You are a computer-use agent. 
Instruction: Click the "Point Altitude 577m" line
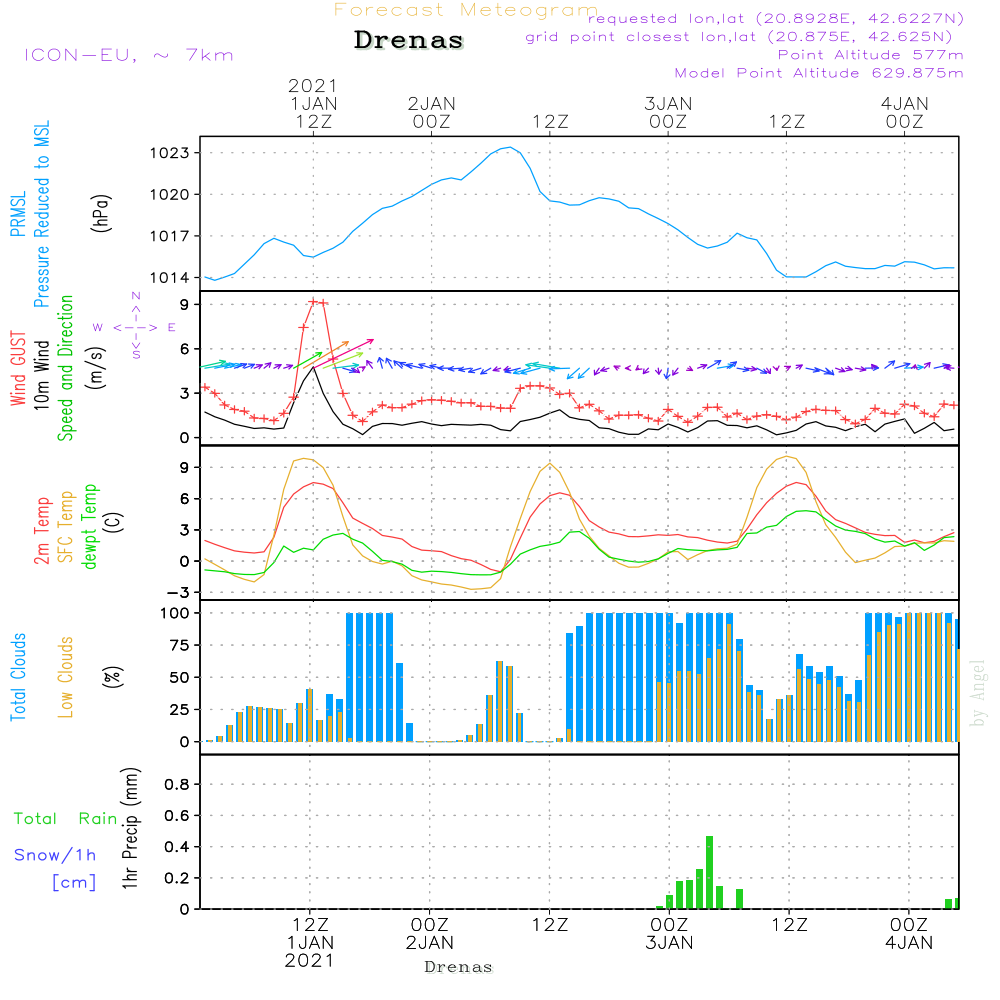(x=871, y=55)
